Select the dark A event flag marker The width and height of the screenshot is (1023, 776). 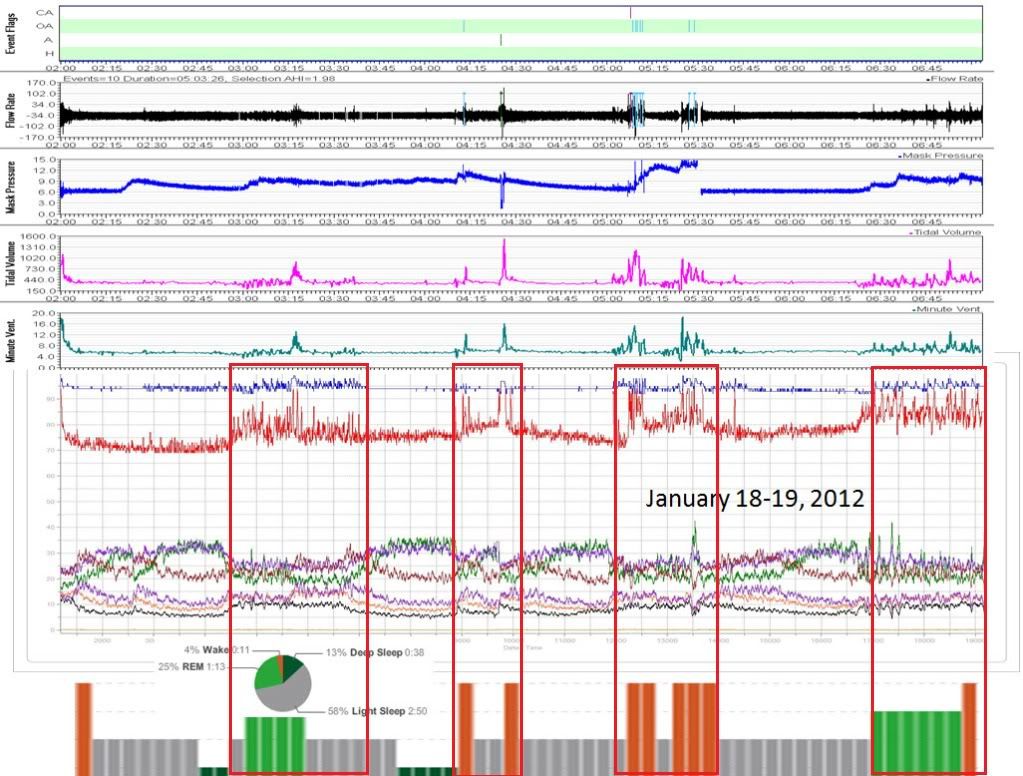(x=501, y=40)
